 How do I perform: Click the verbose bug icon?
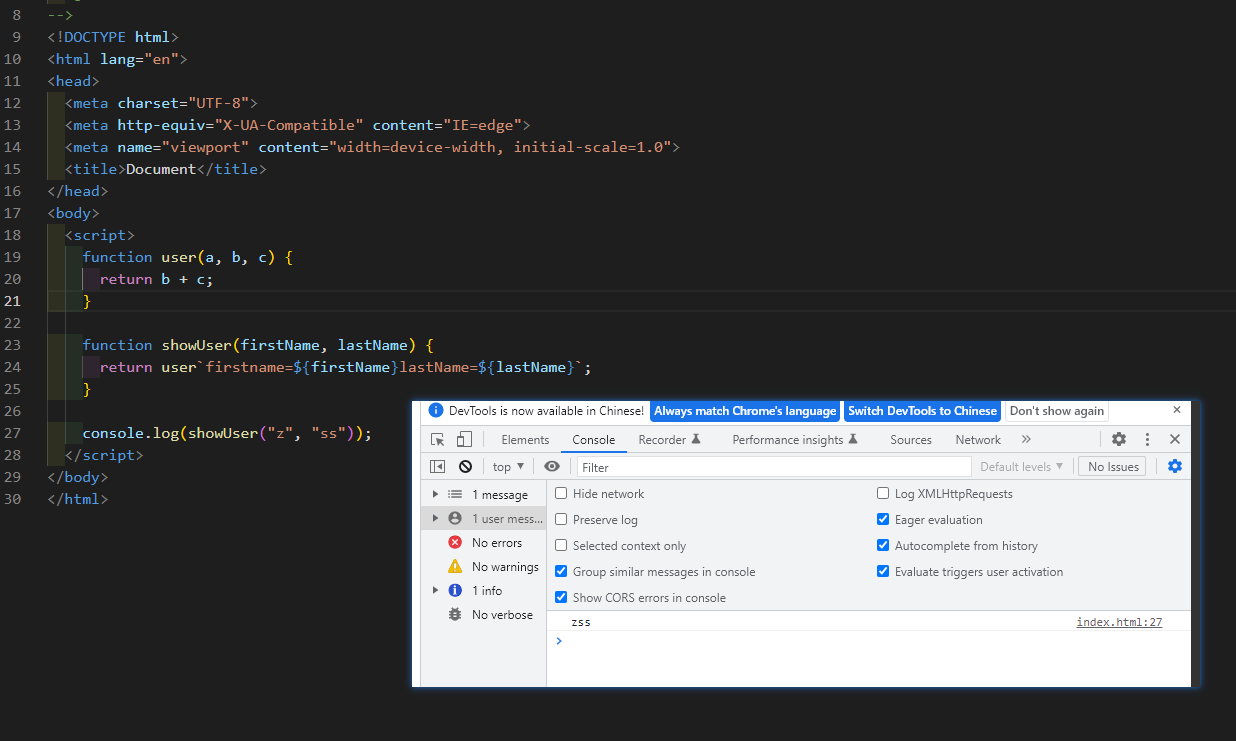coord(455,614)
